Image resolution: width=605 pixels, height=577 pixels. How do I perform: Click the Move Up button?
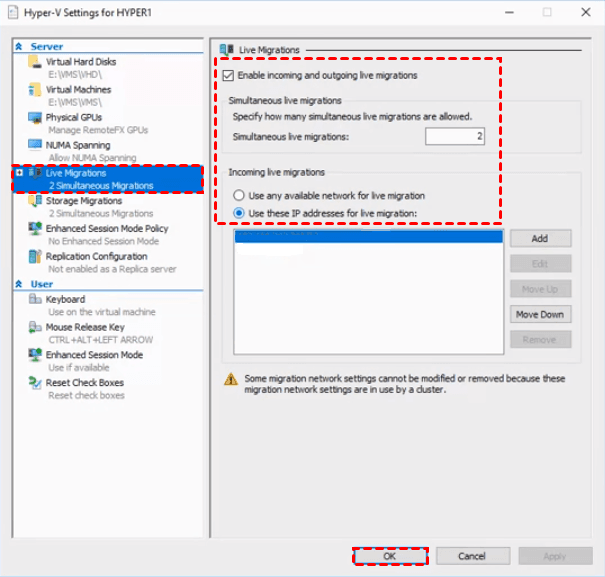coord(541,289)
